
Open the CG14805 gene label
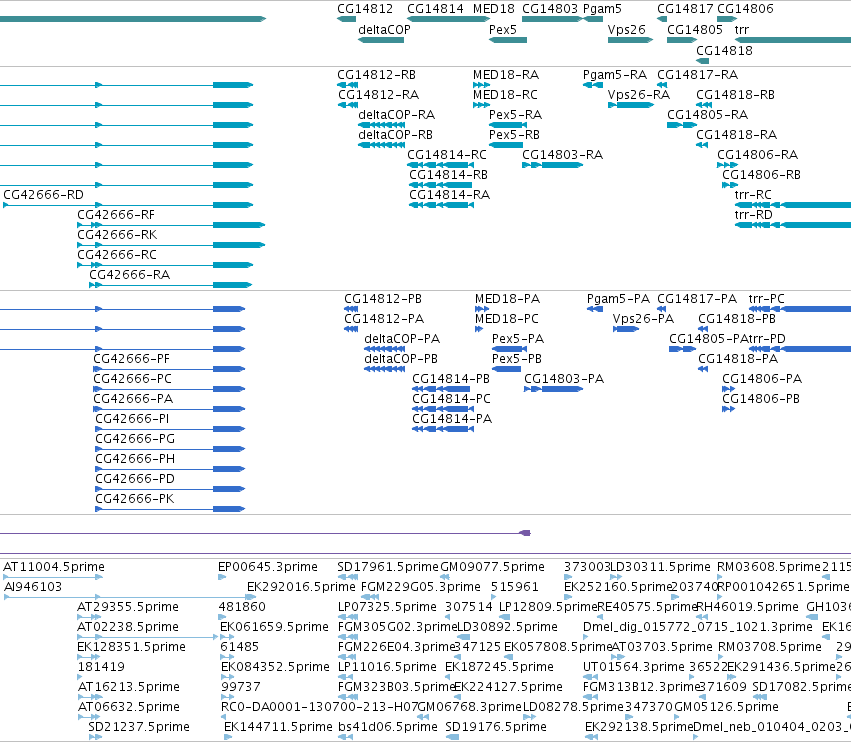pos(695,30)
